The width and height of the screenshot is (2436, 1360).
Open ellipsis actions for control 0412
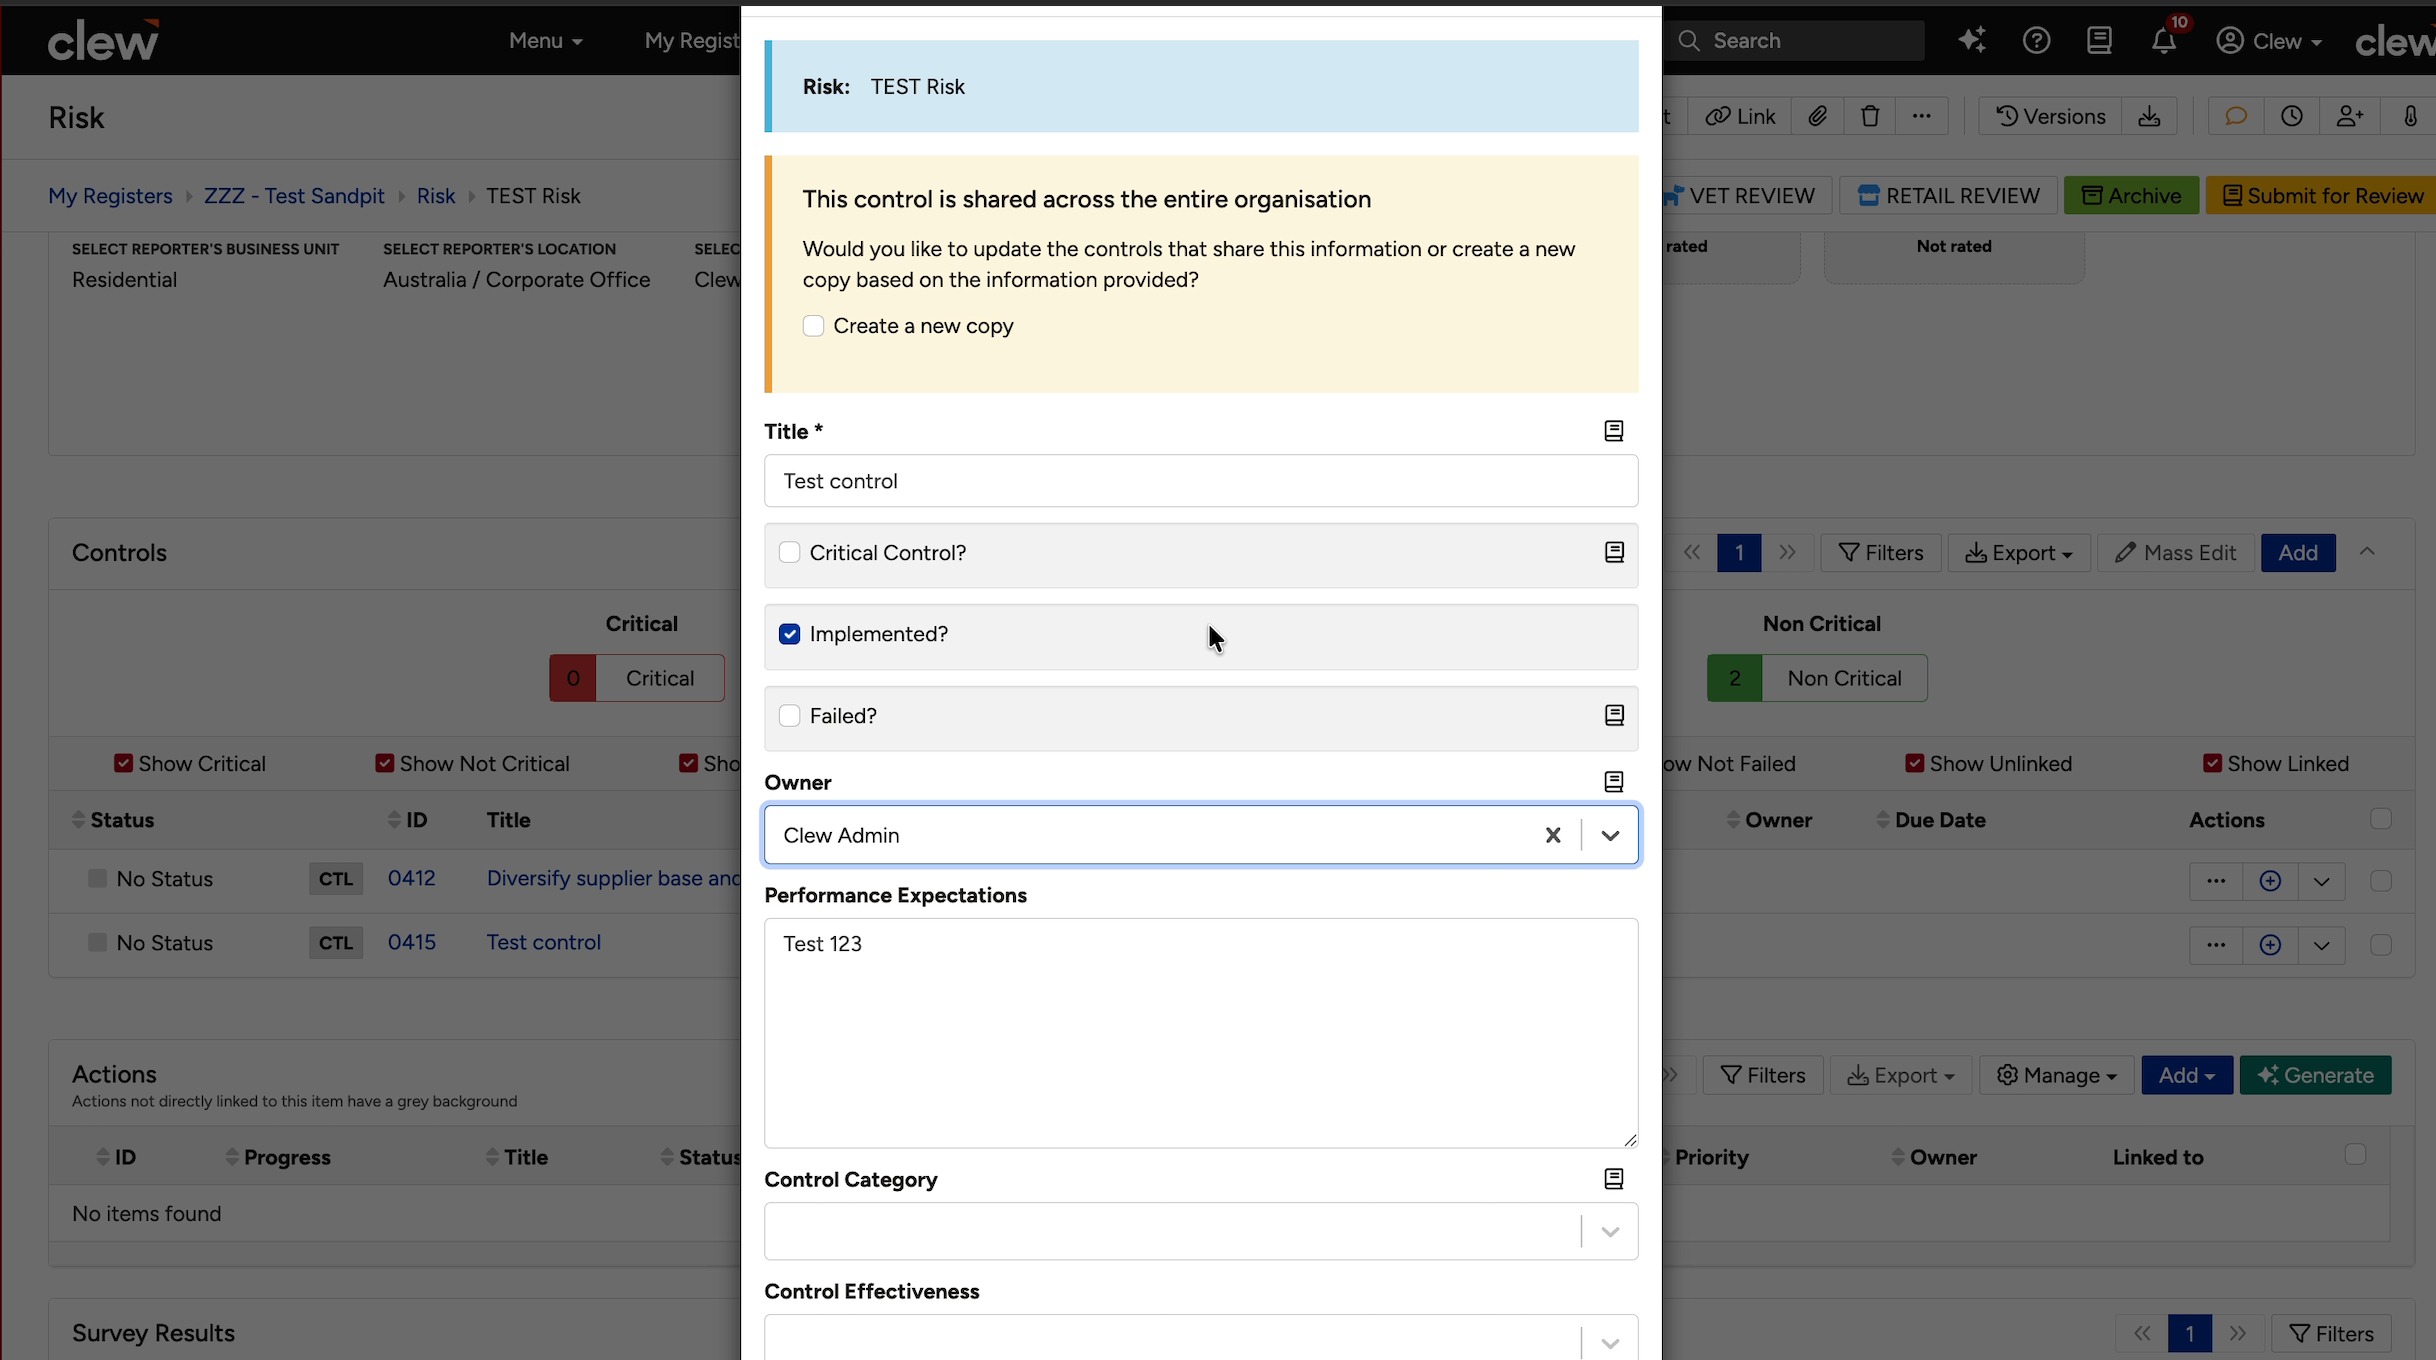click(2216, 881)
